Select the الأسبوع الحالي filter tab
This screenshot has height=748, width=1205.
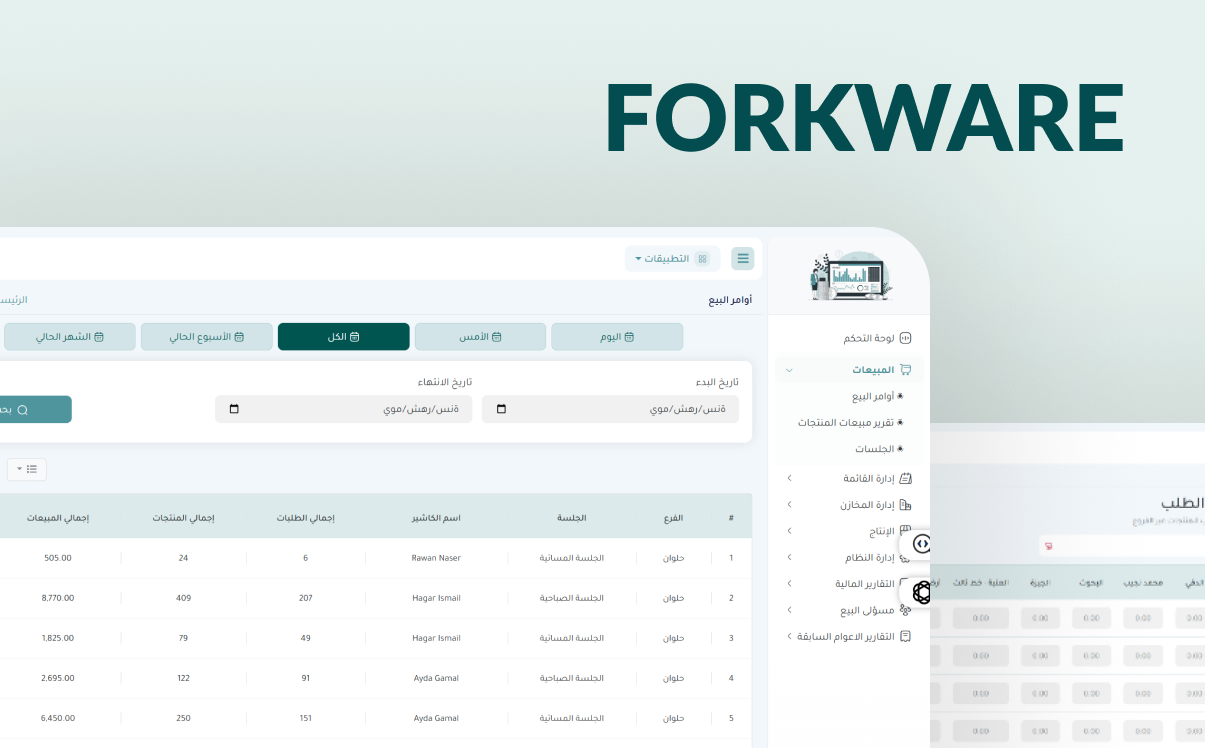(207, 337)
